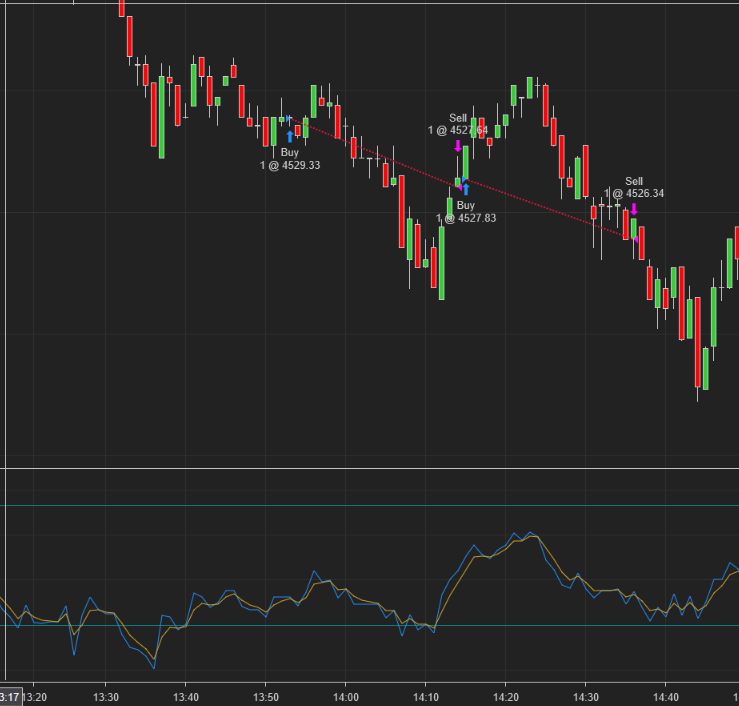
Task: Click the highlighted crosshair time marker 3:17
Action: tap(10, 697)
